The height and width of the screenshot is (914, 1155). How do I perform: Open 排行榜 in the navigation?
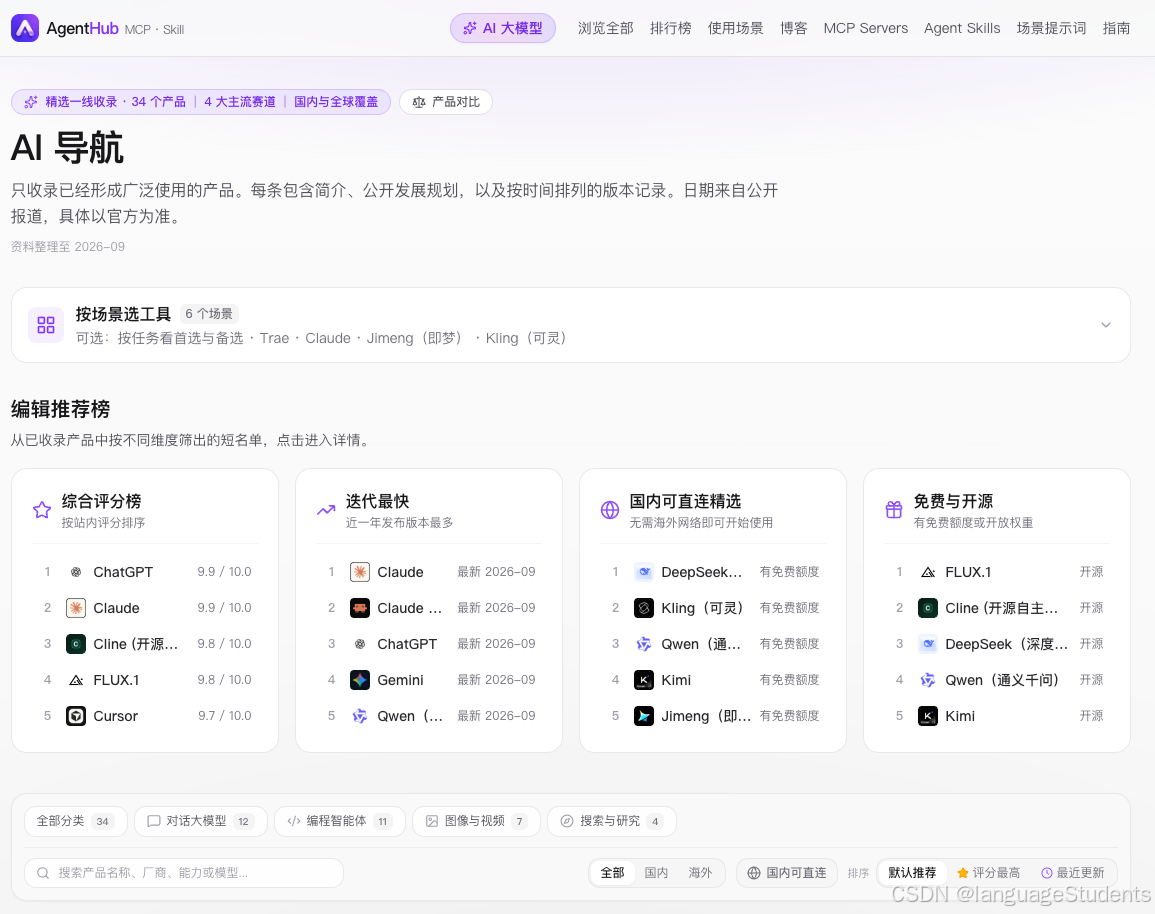tap(670, 29)
